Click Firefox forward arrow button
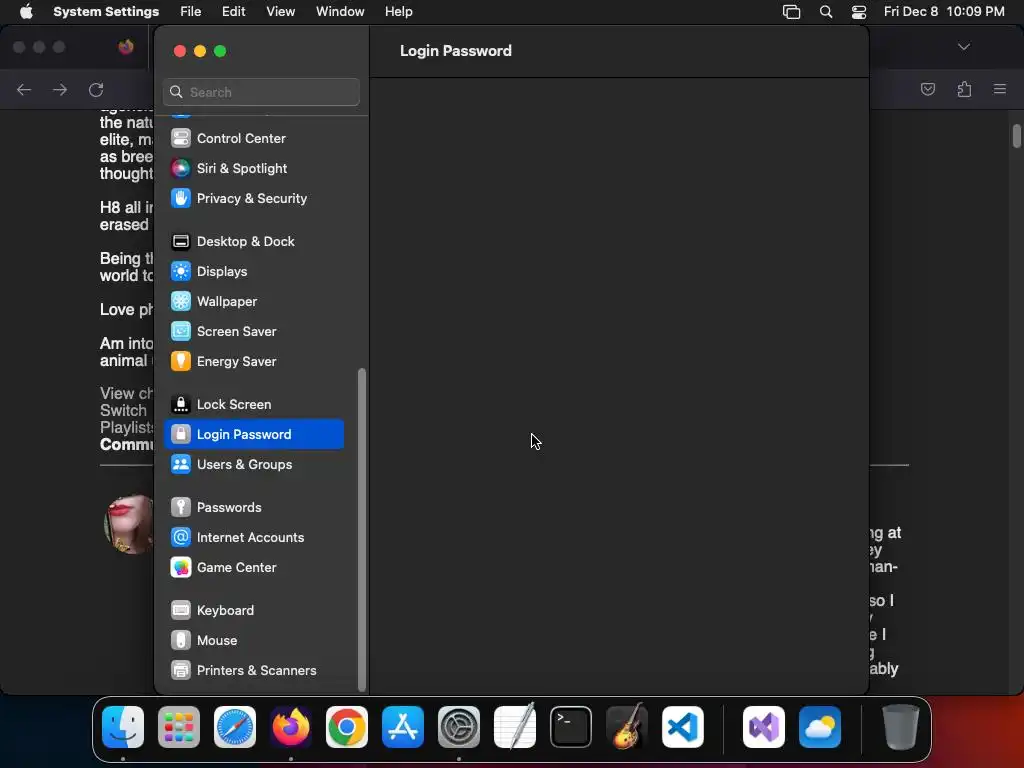The width and height of the screenshot is (1024, 768). coord(60,89)
